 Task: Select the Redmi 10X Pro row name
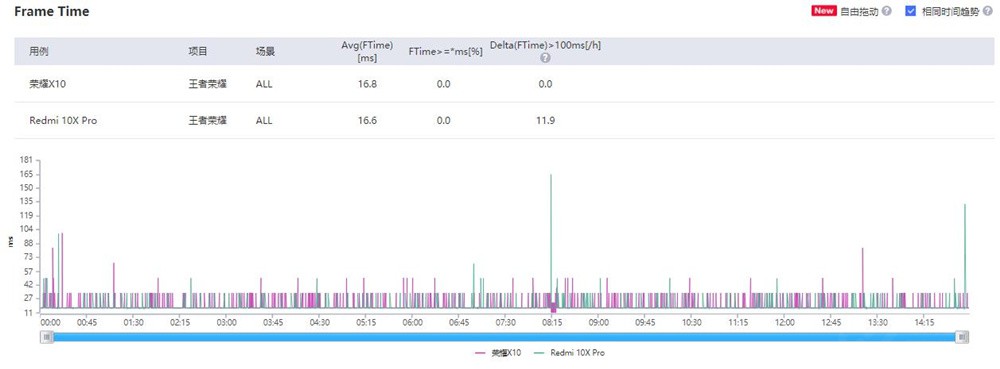[63, 120]
